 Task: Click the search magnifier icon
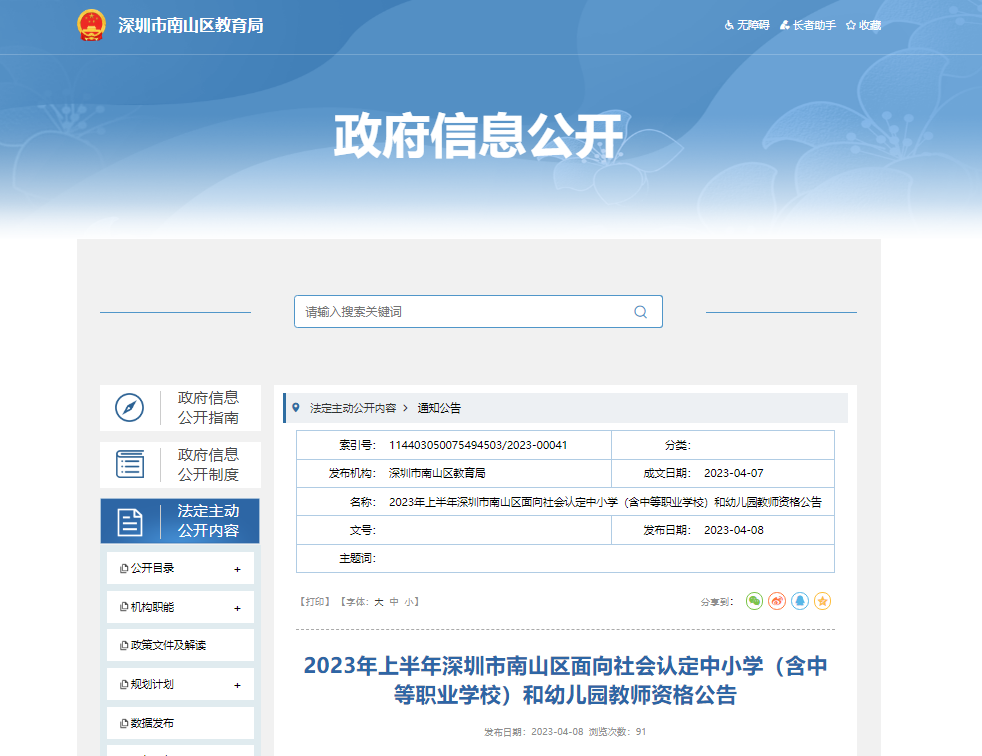pos(640,312)
